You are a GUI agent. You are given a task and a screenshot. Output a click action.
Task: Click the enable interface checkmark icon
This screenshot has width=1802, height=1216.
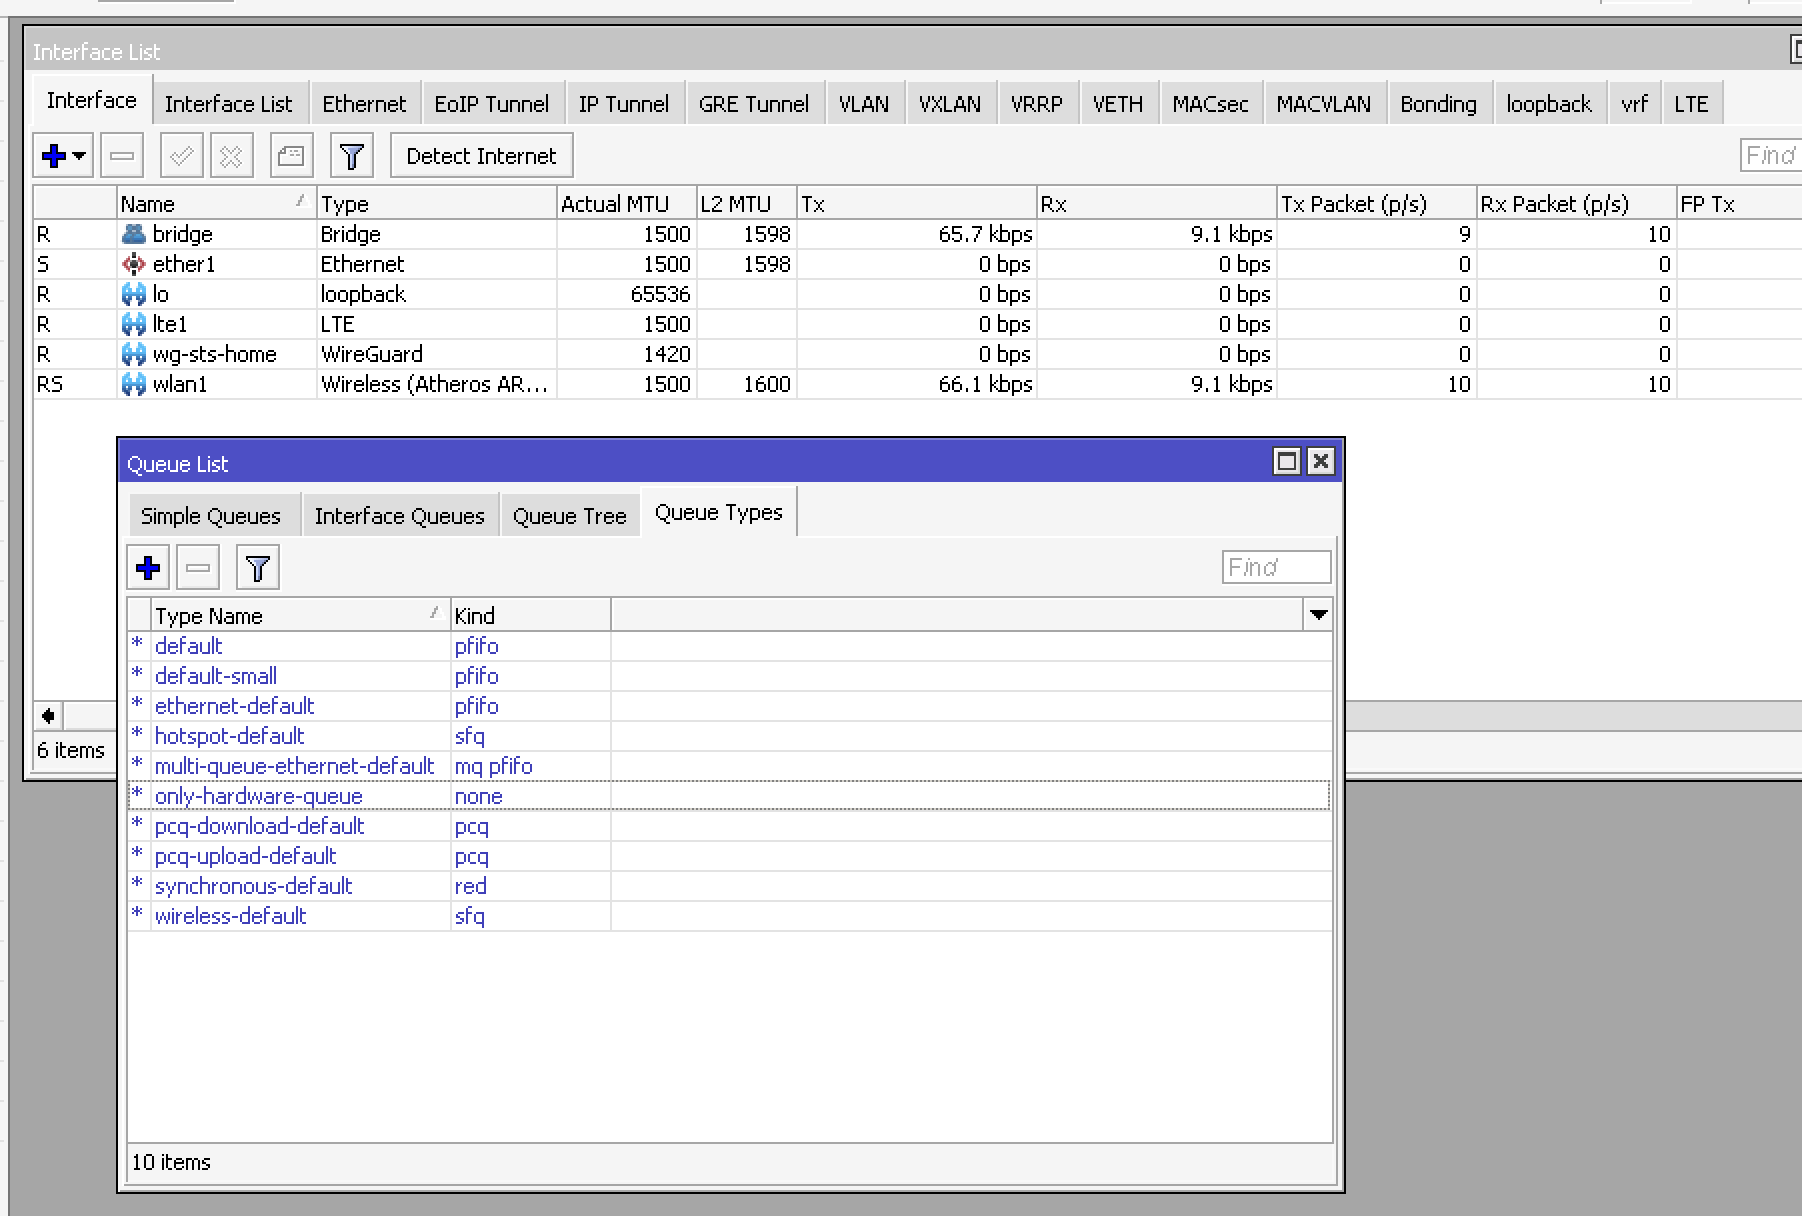coord(182,156)
